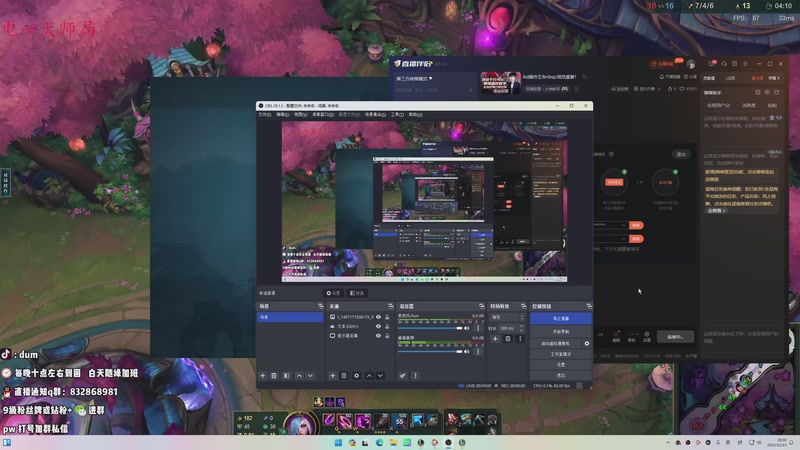Screen dimensions: 800x450
Task: Open audio mixer advanced settings icon
Action: pos(403,376)
